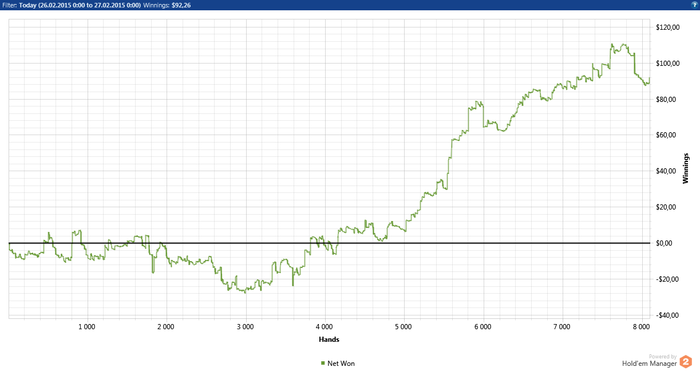Click the -$40,00 y-axis label
Image resolution: width=700 pixels, height=371 pixels.
click(667, 315)
